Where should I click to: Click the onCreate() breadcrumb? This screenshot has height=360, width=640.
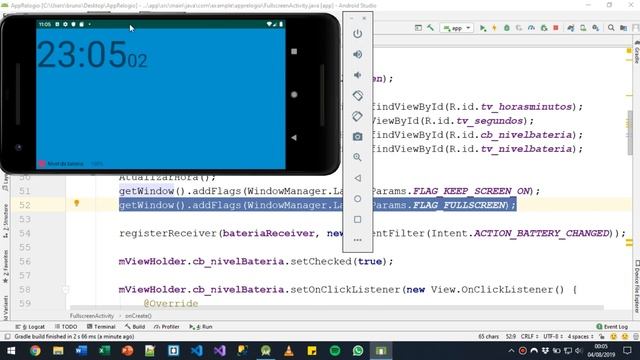[138, 316]
